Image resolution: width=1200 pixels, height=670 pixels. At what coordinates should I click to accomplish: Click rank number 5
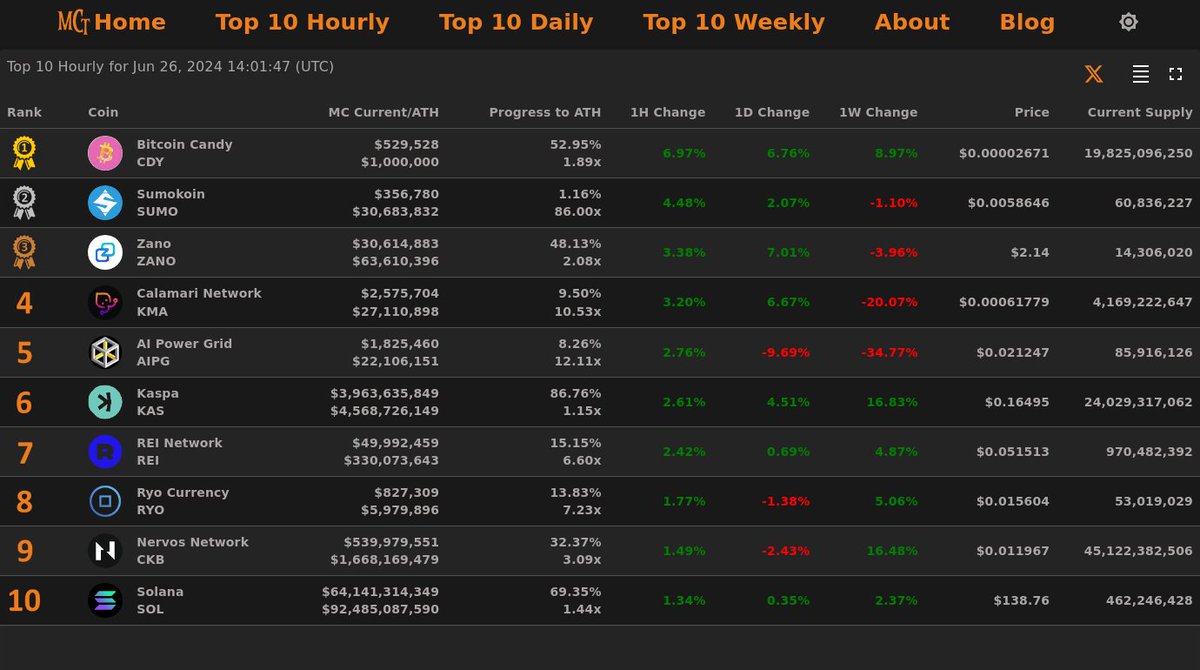click(24, 353)
